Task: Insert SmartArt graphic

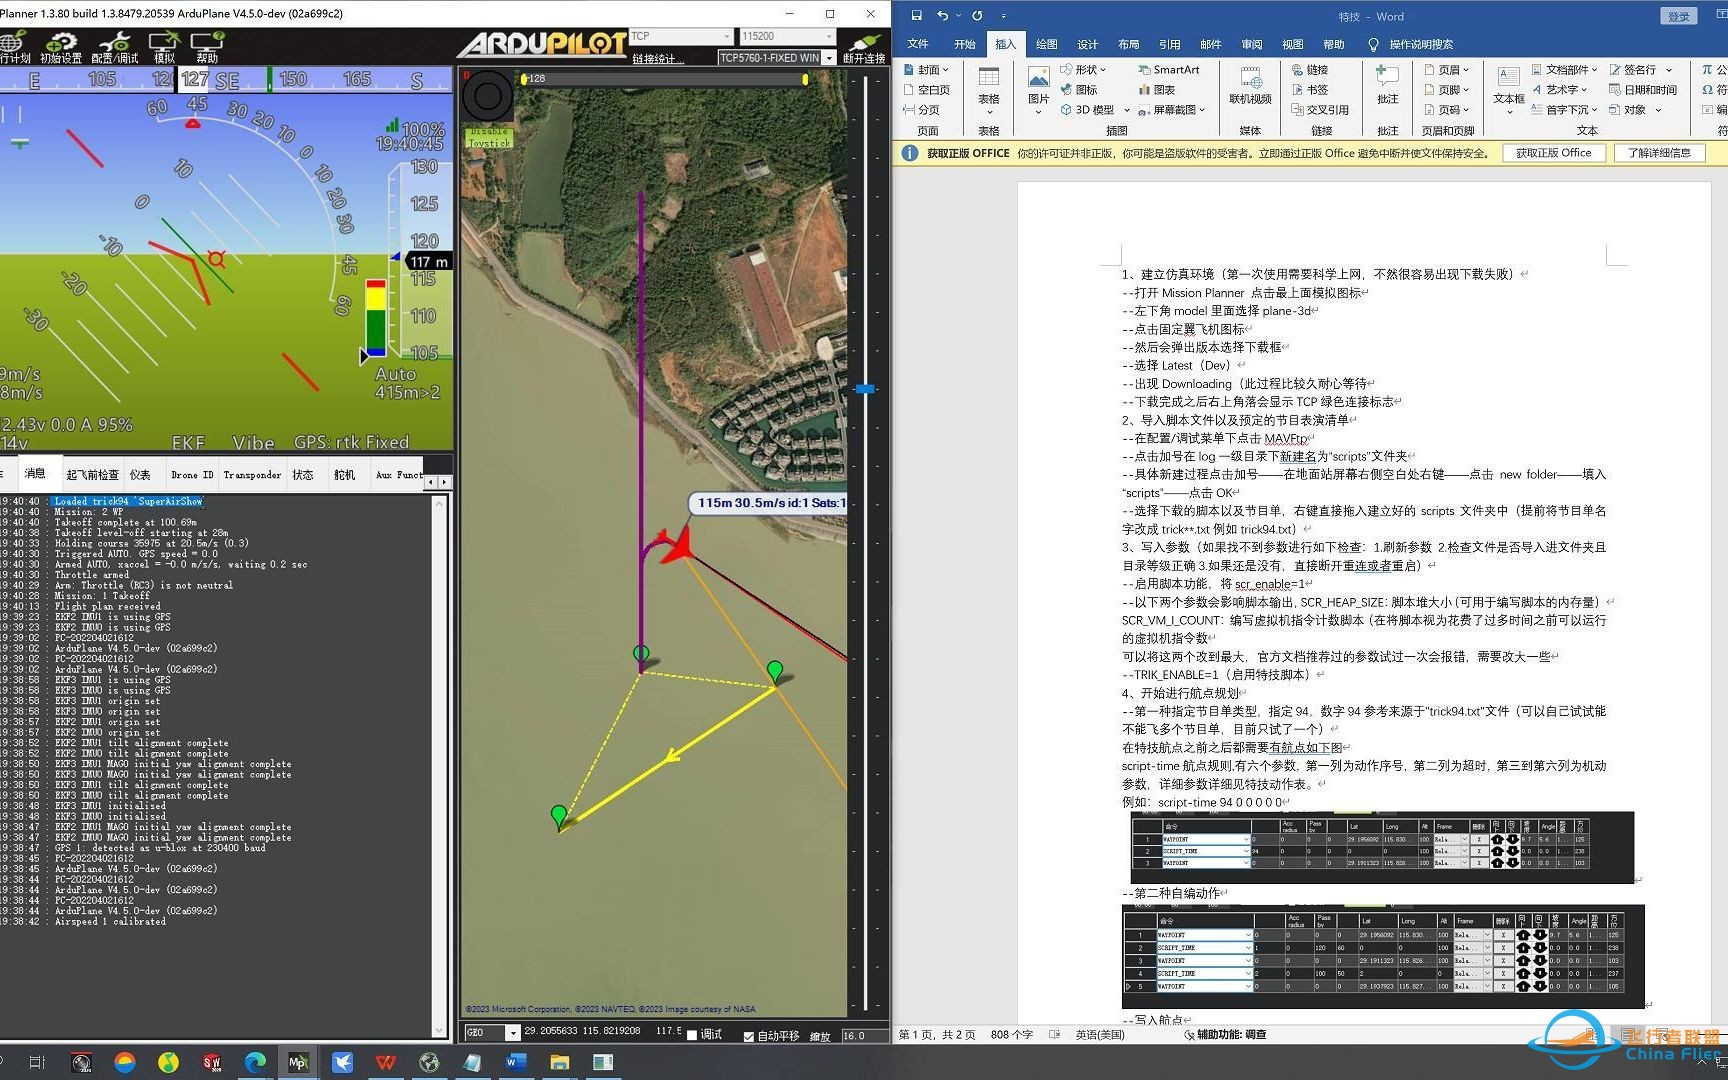Action: coord(1168,70)
